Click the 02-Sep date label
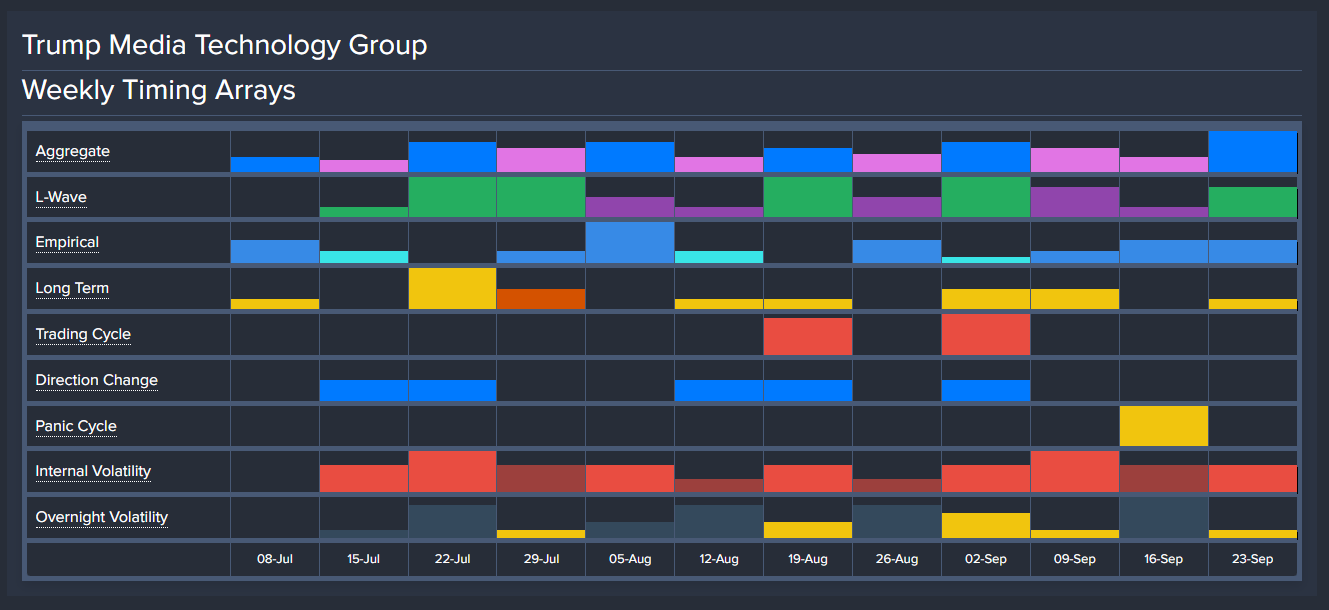This screenshot has height=610, width=1329. [x=986, y=560]
